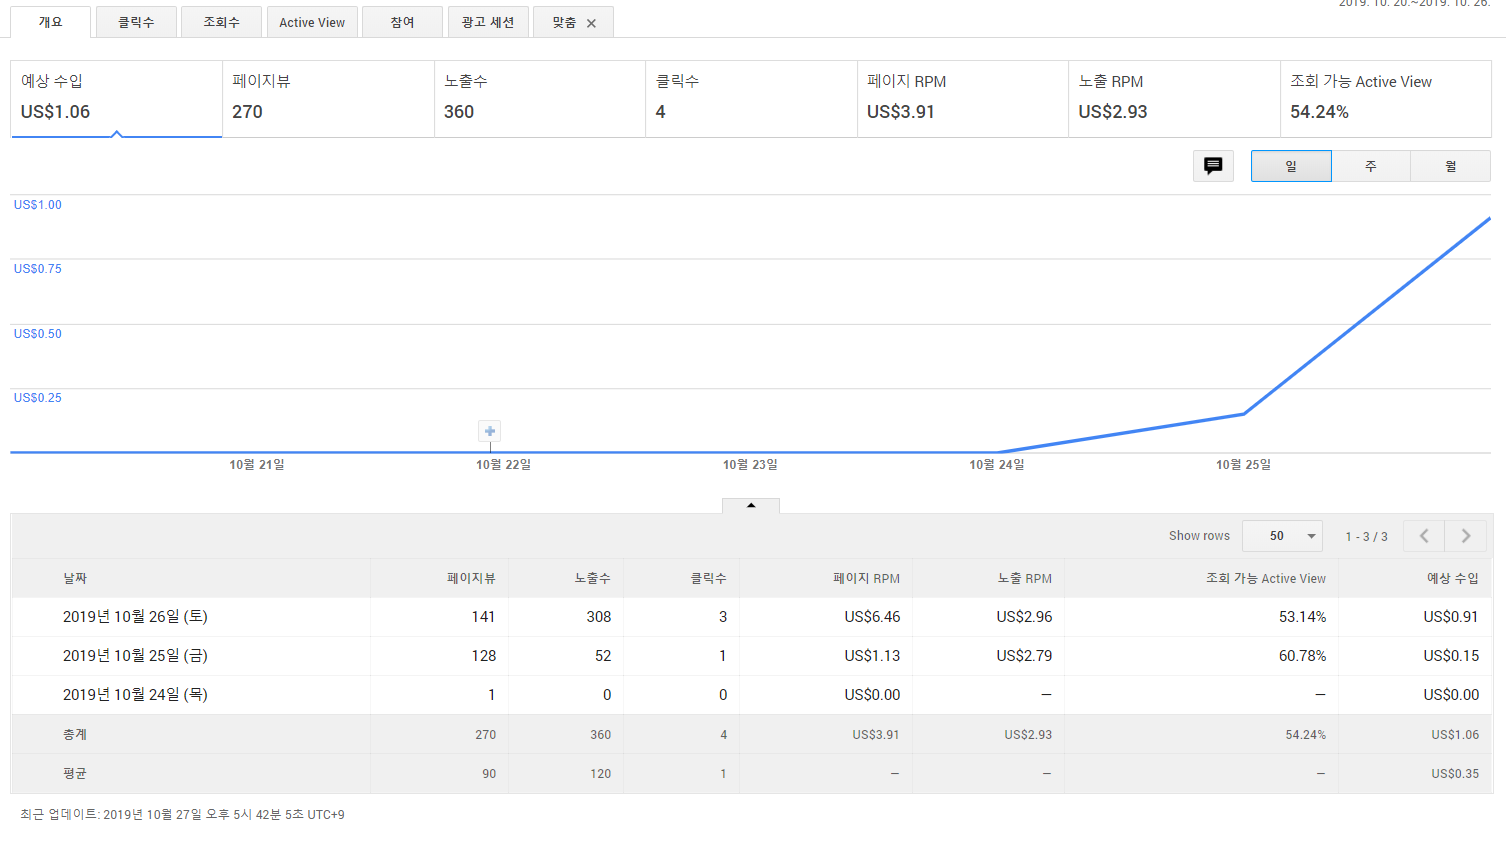Click the row 2019년 10월 24일 (목)
Viewport: 1506px width, 859px height.
pyautogui.click(x=751, y=695)
